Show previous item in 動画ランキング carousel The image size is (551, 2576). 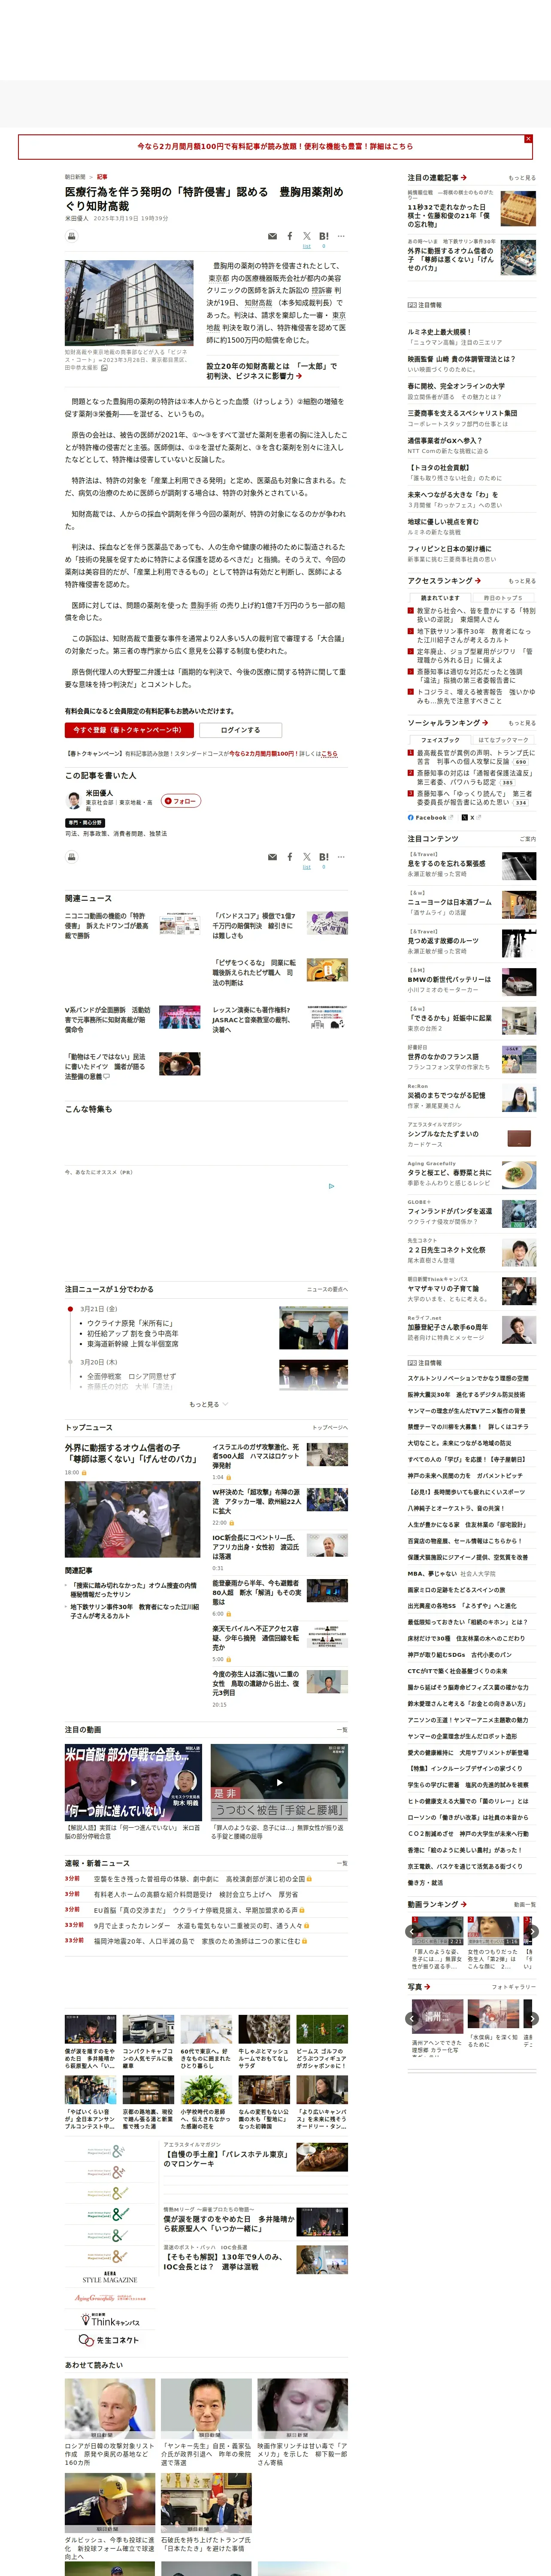point(412,1932)
